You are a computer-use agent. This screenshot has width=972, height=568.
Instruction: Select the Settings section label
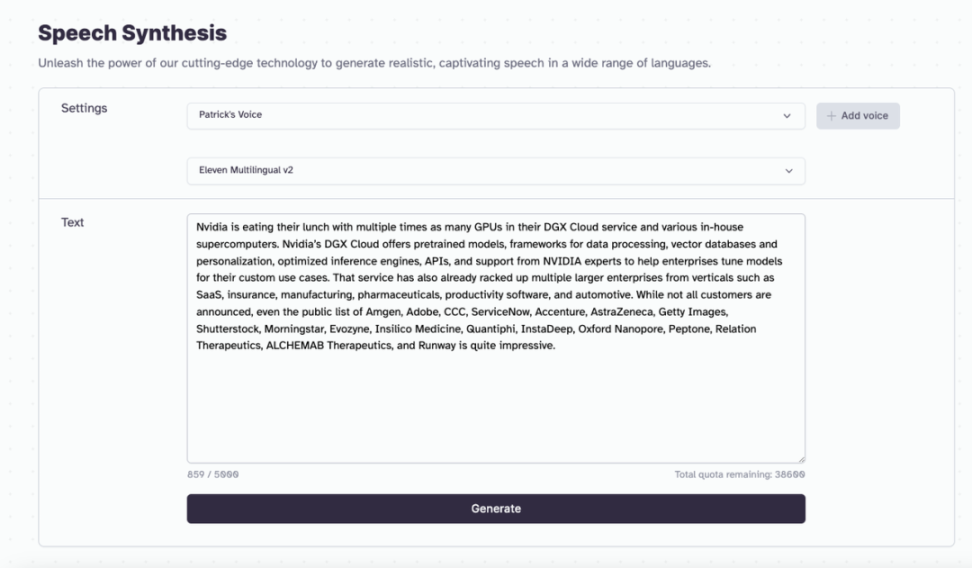[x=84, y=108]
